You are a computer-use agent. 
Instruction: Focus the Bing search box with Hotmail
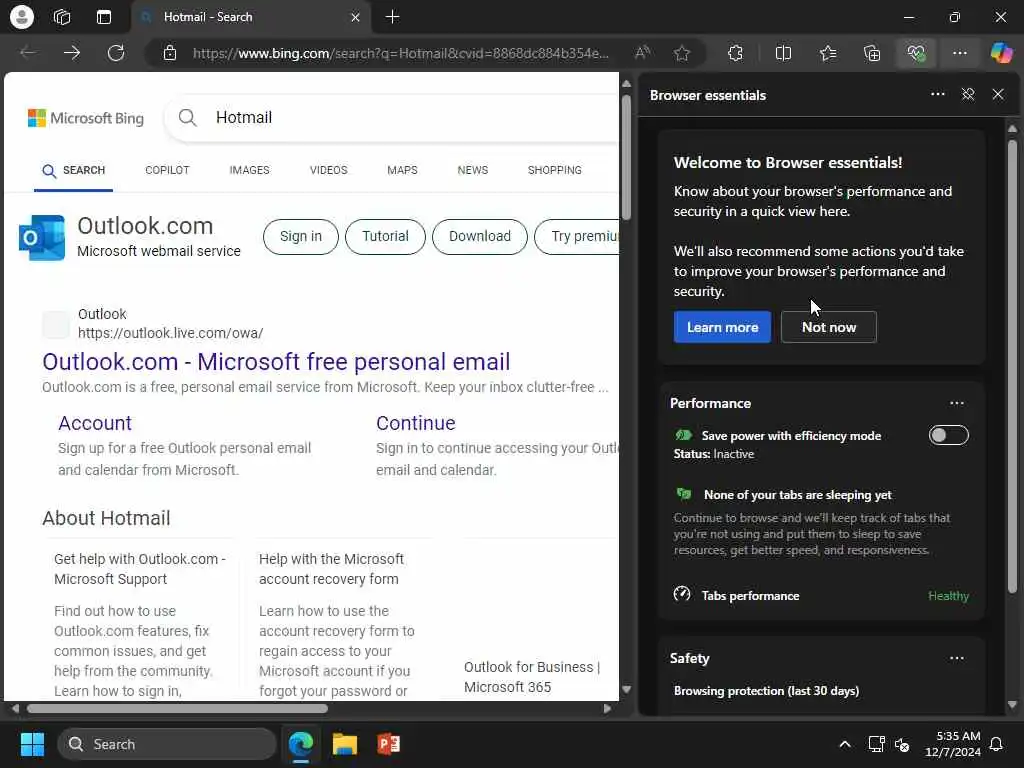point(392,118)
